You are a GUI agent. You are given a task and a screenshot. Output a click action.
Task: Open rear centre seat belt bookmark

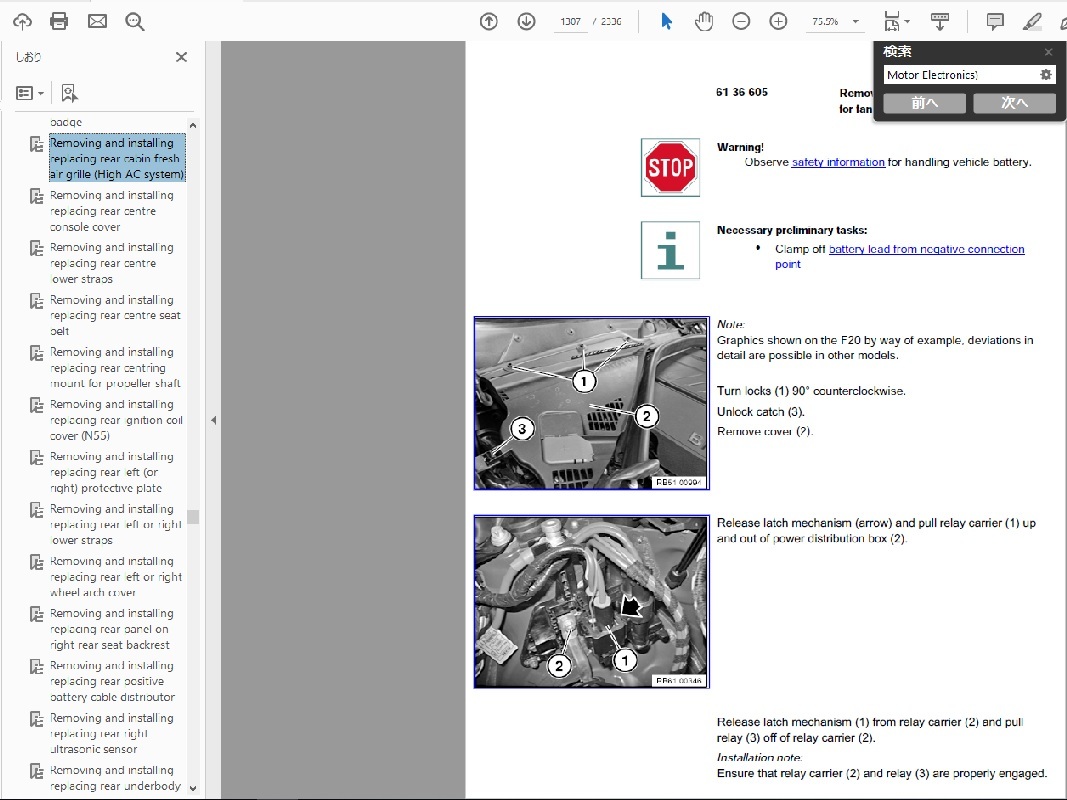(x=115, y=316)
